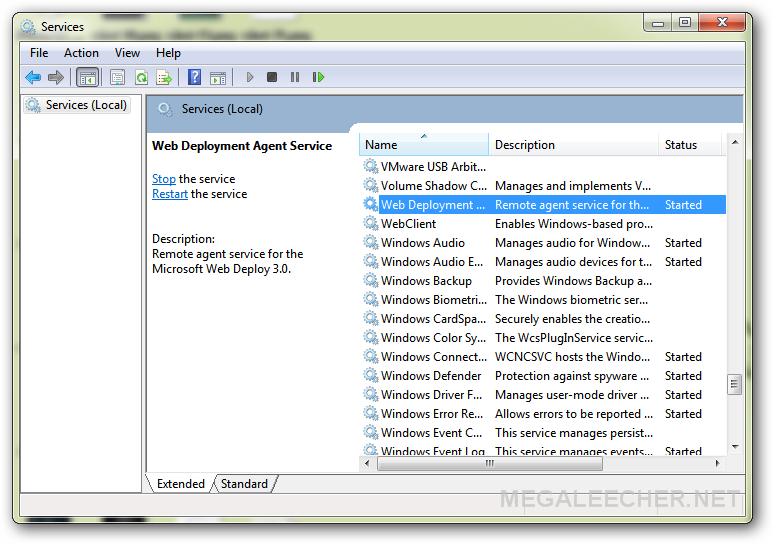Select the Windows Connect... service name
The height and width of the screenshot is (544, 773).
(434, 357)
